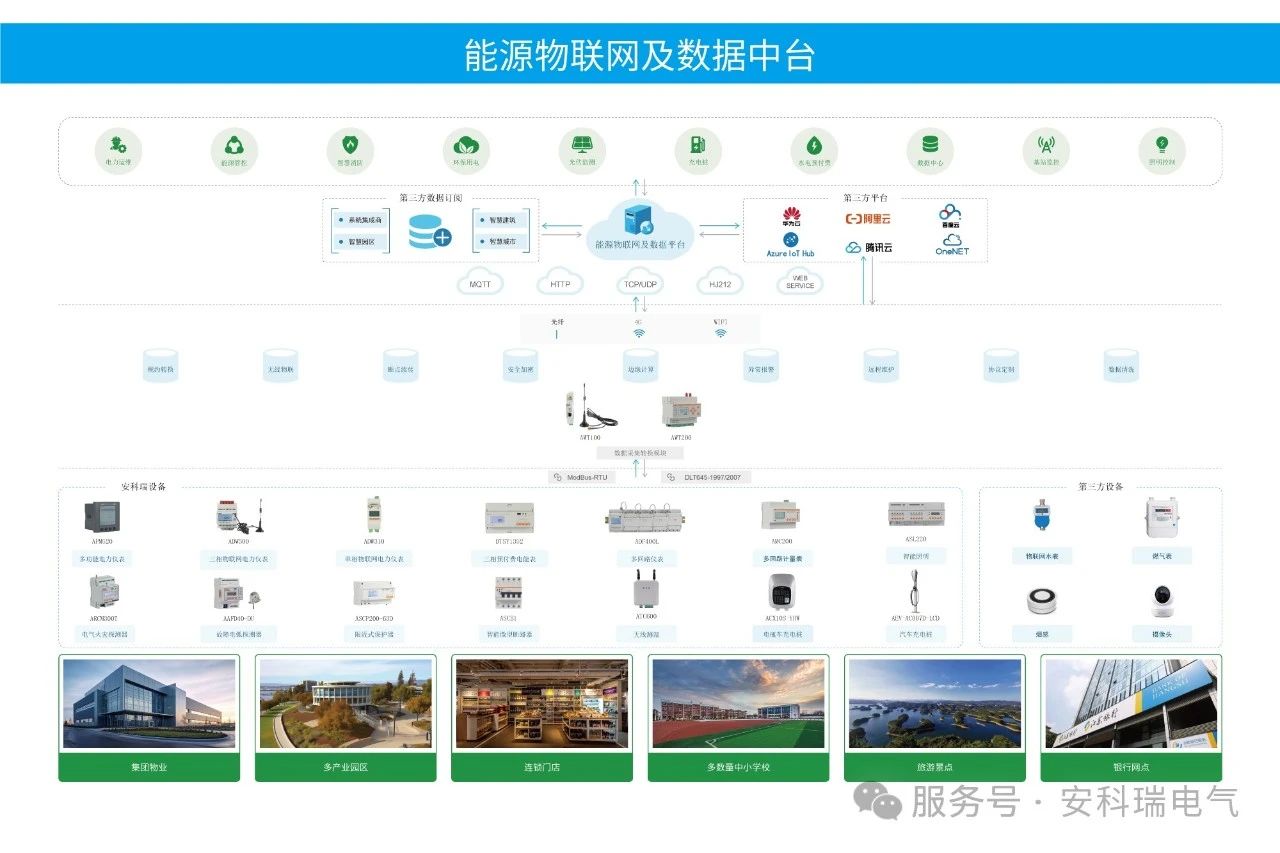Viewport: 1280px width, 853px height.
Task: Click the 电动车充电桩 label
Action: [x=782, y=634]
